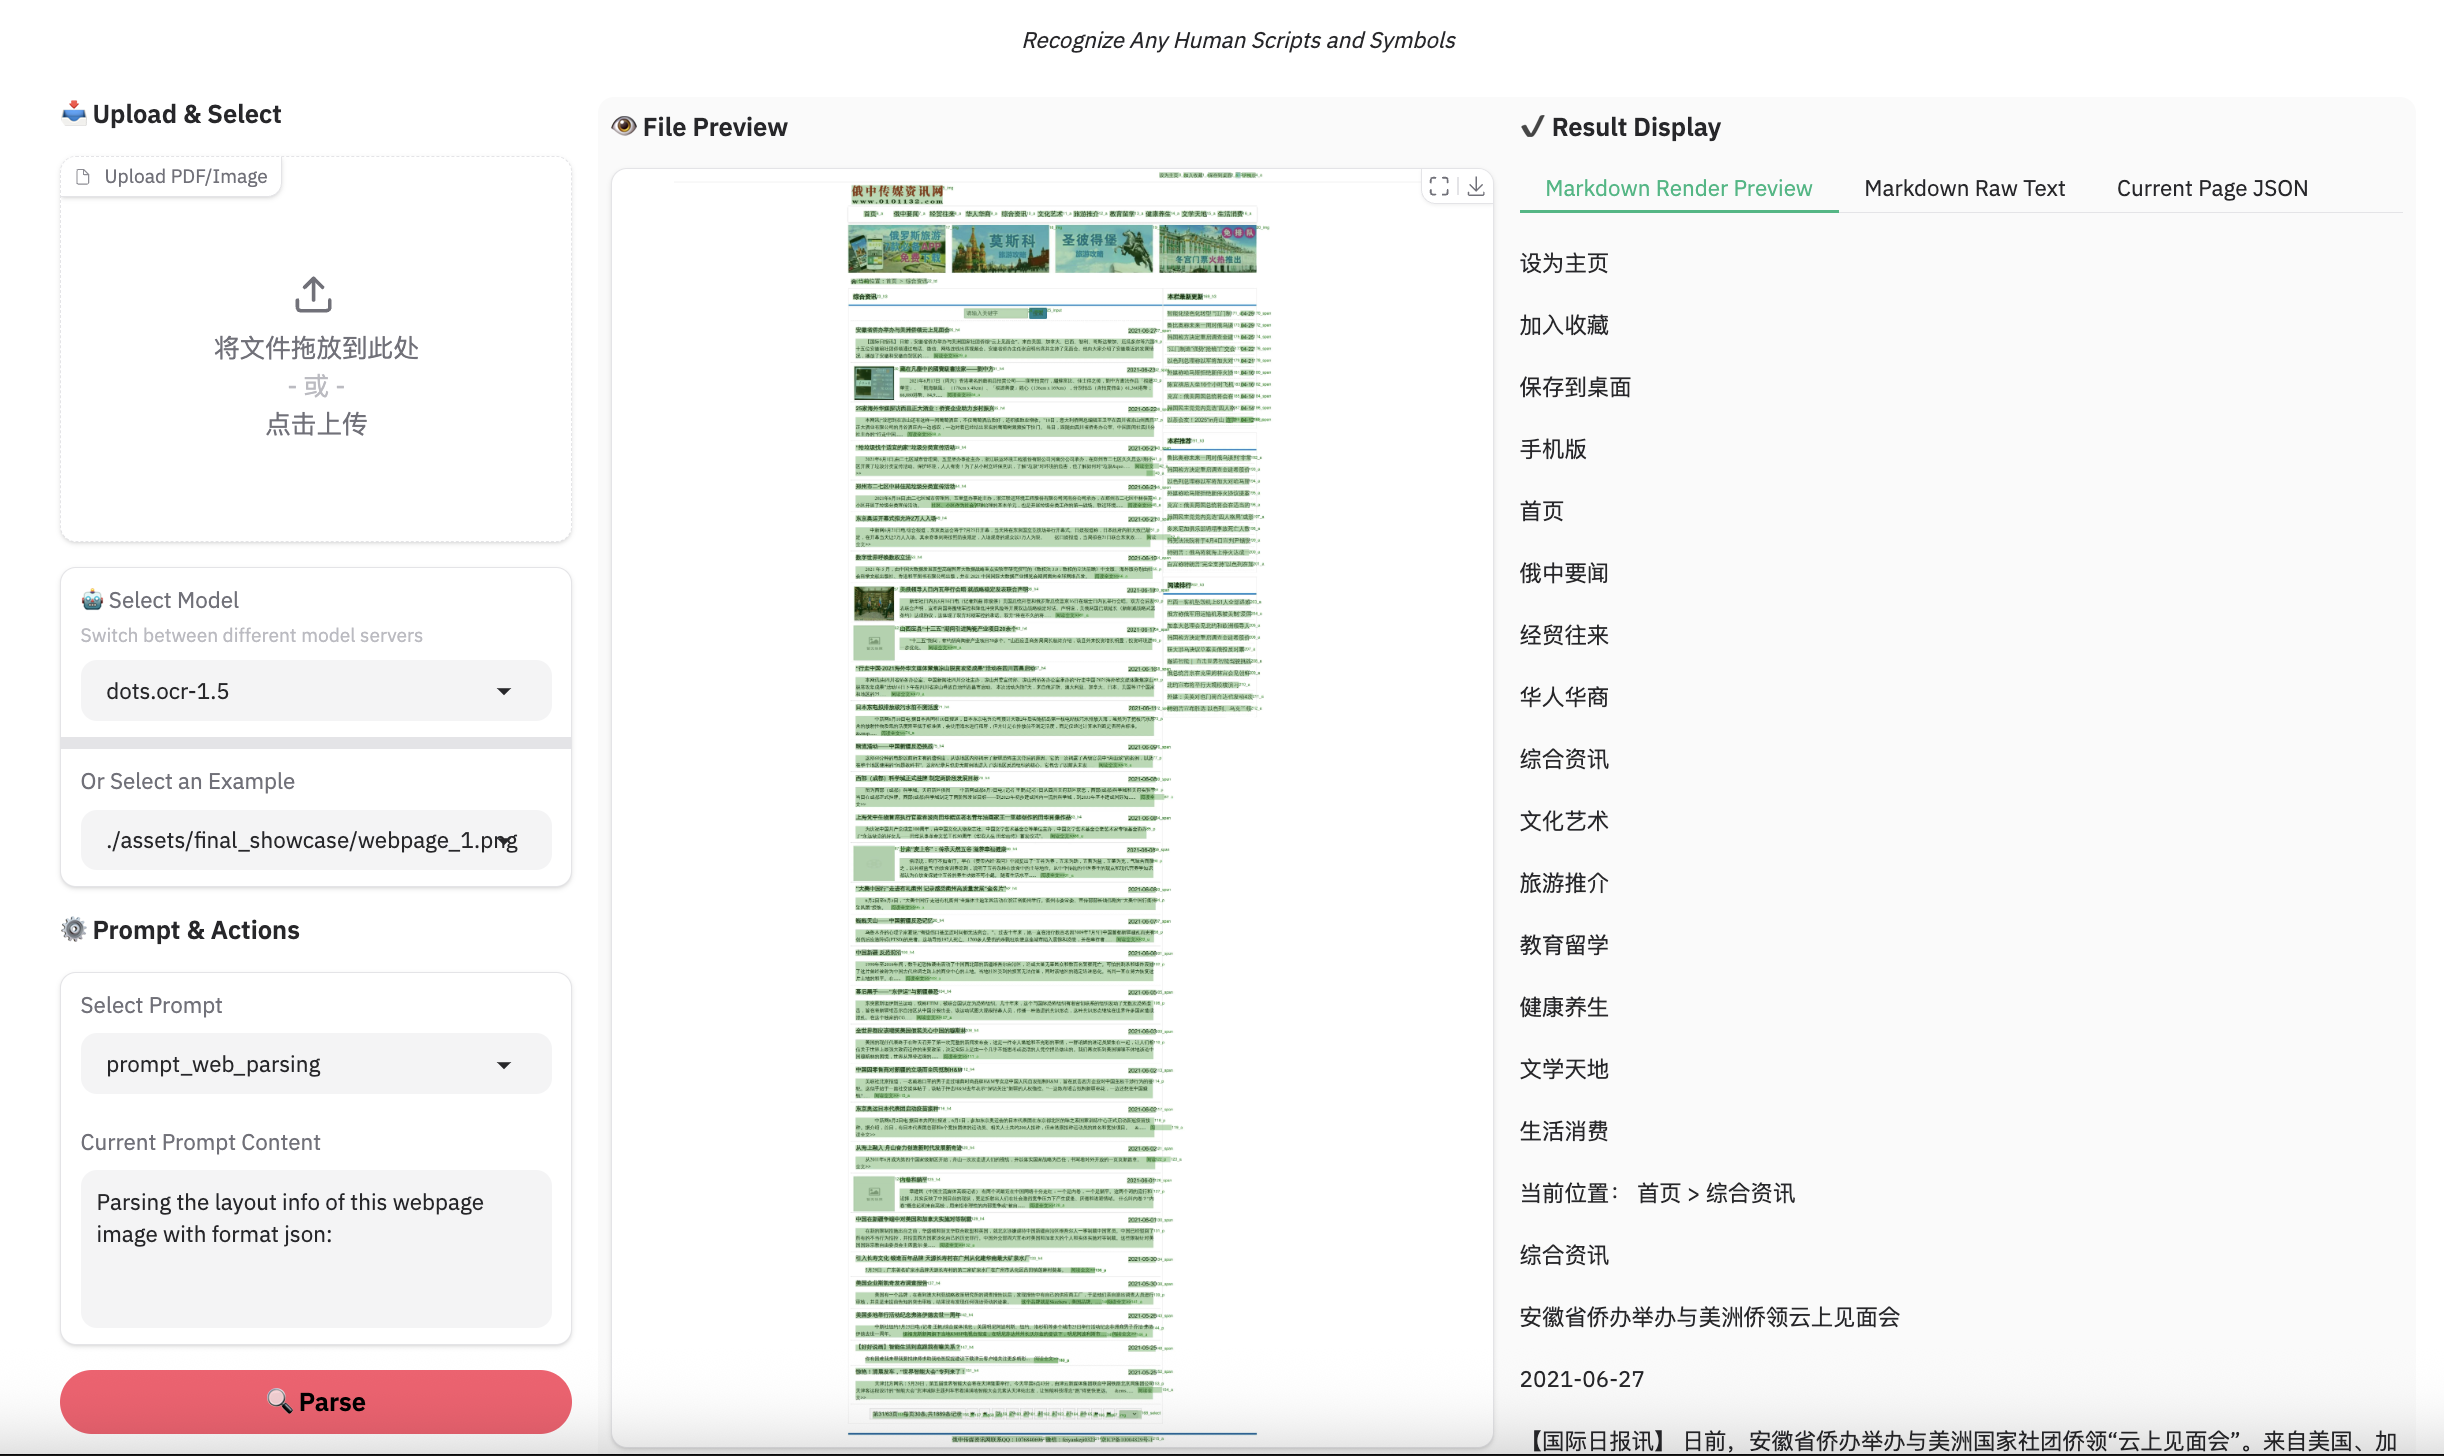Expand the prompt_web_parsing prompt dropdown
This screenshot has height=1456, width=2444.
click(314, 1063)
